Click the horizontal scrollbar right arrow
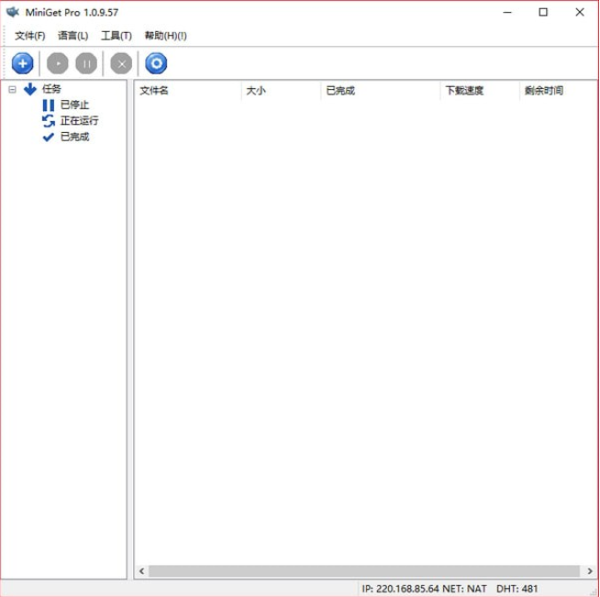Screen dimensions: 600x597 pos(591,571)
